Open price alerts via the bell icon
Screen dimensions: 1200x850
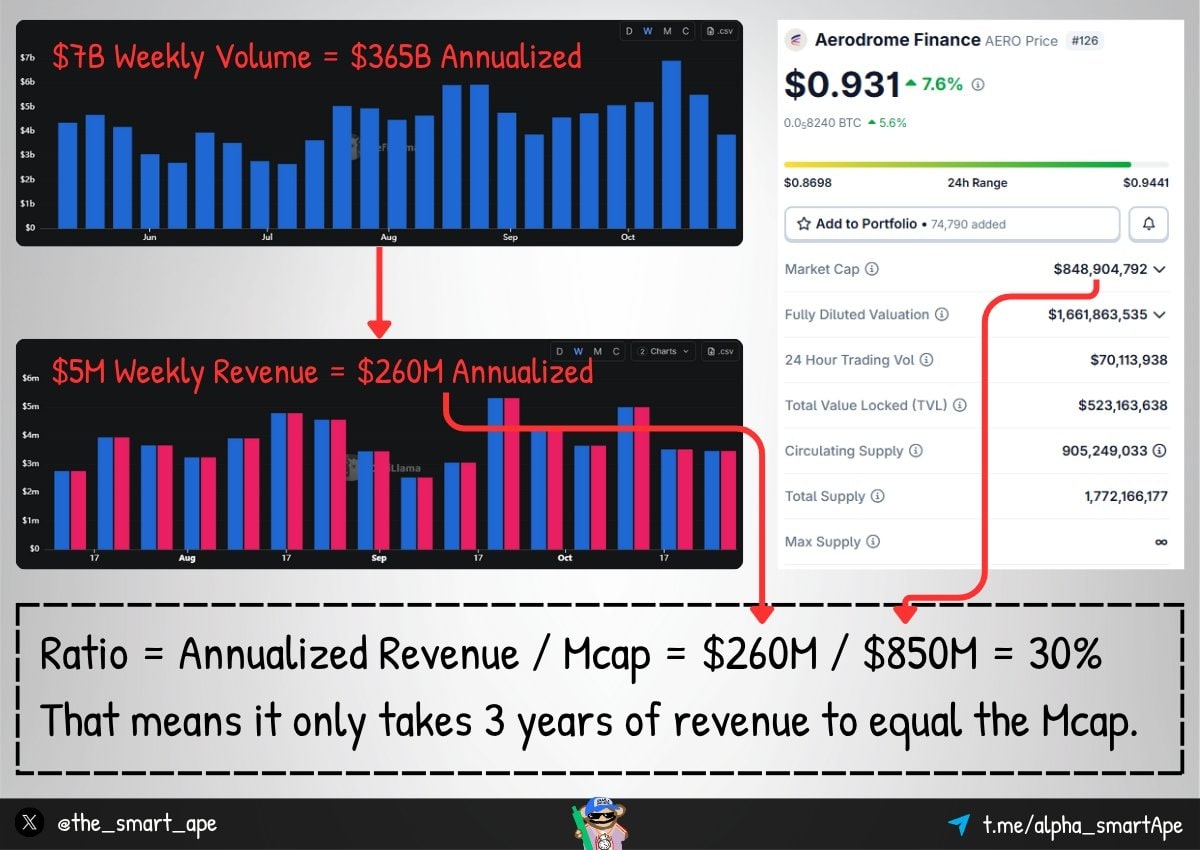tap(1148, 223)
